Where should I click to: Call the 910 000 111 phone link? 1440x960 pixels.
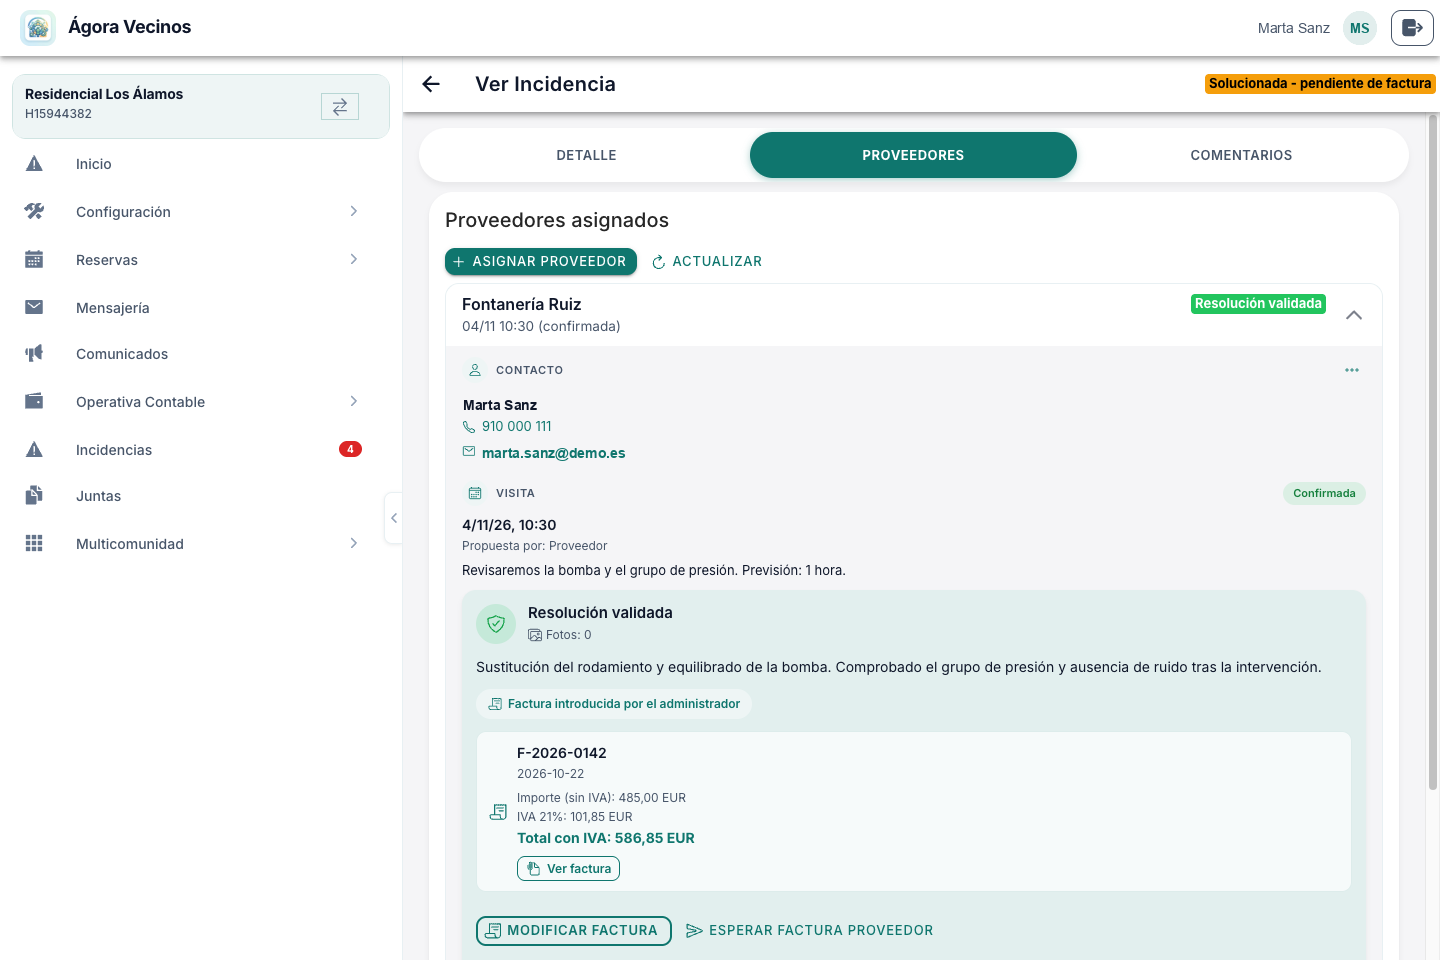click(517, 426)
